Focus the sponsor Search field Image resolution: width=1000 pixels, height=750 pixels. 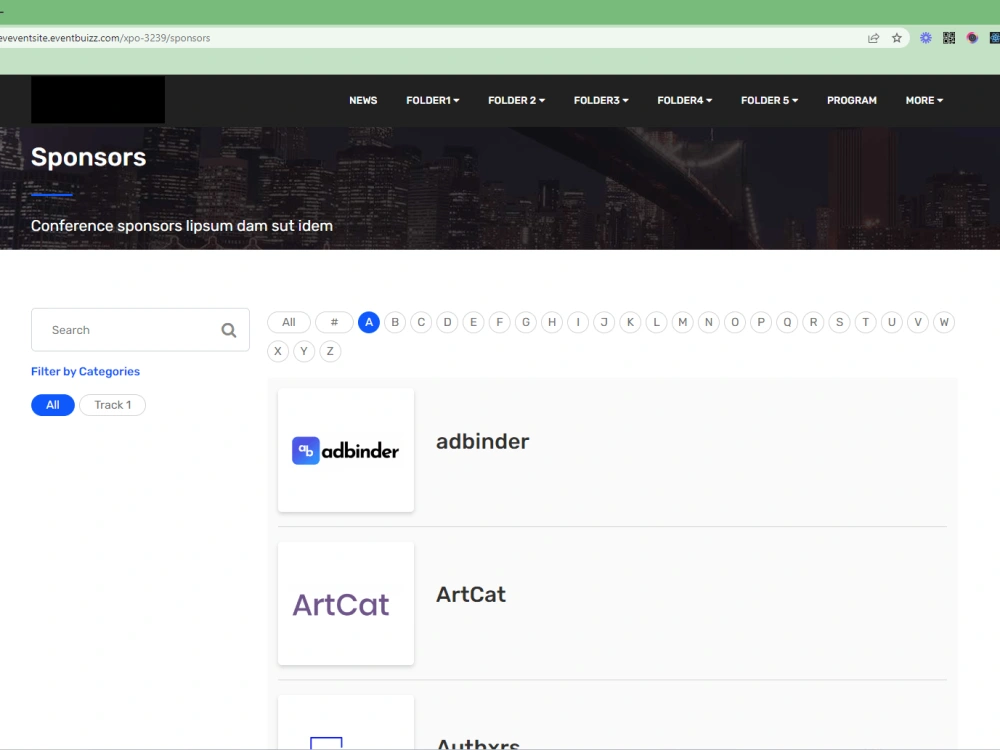click(140, 330)
